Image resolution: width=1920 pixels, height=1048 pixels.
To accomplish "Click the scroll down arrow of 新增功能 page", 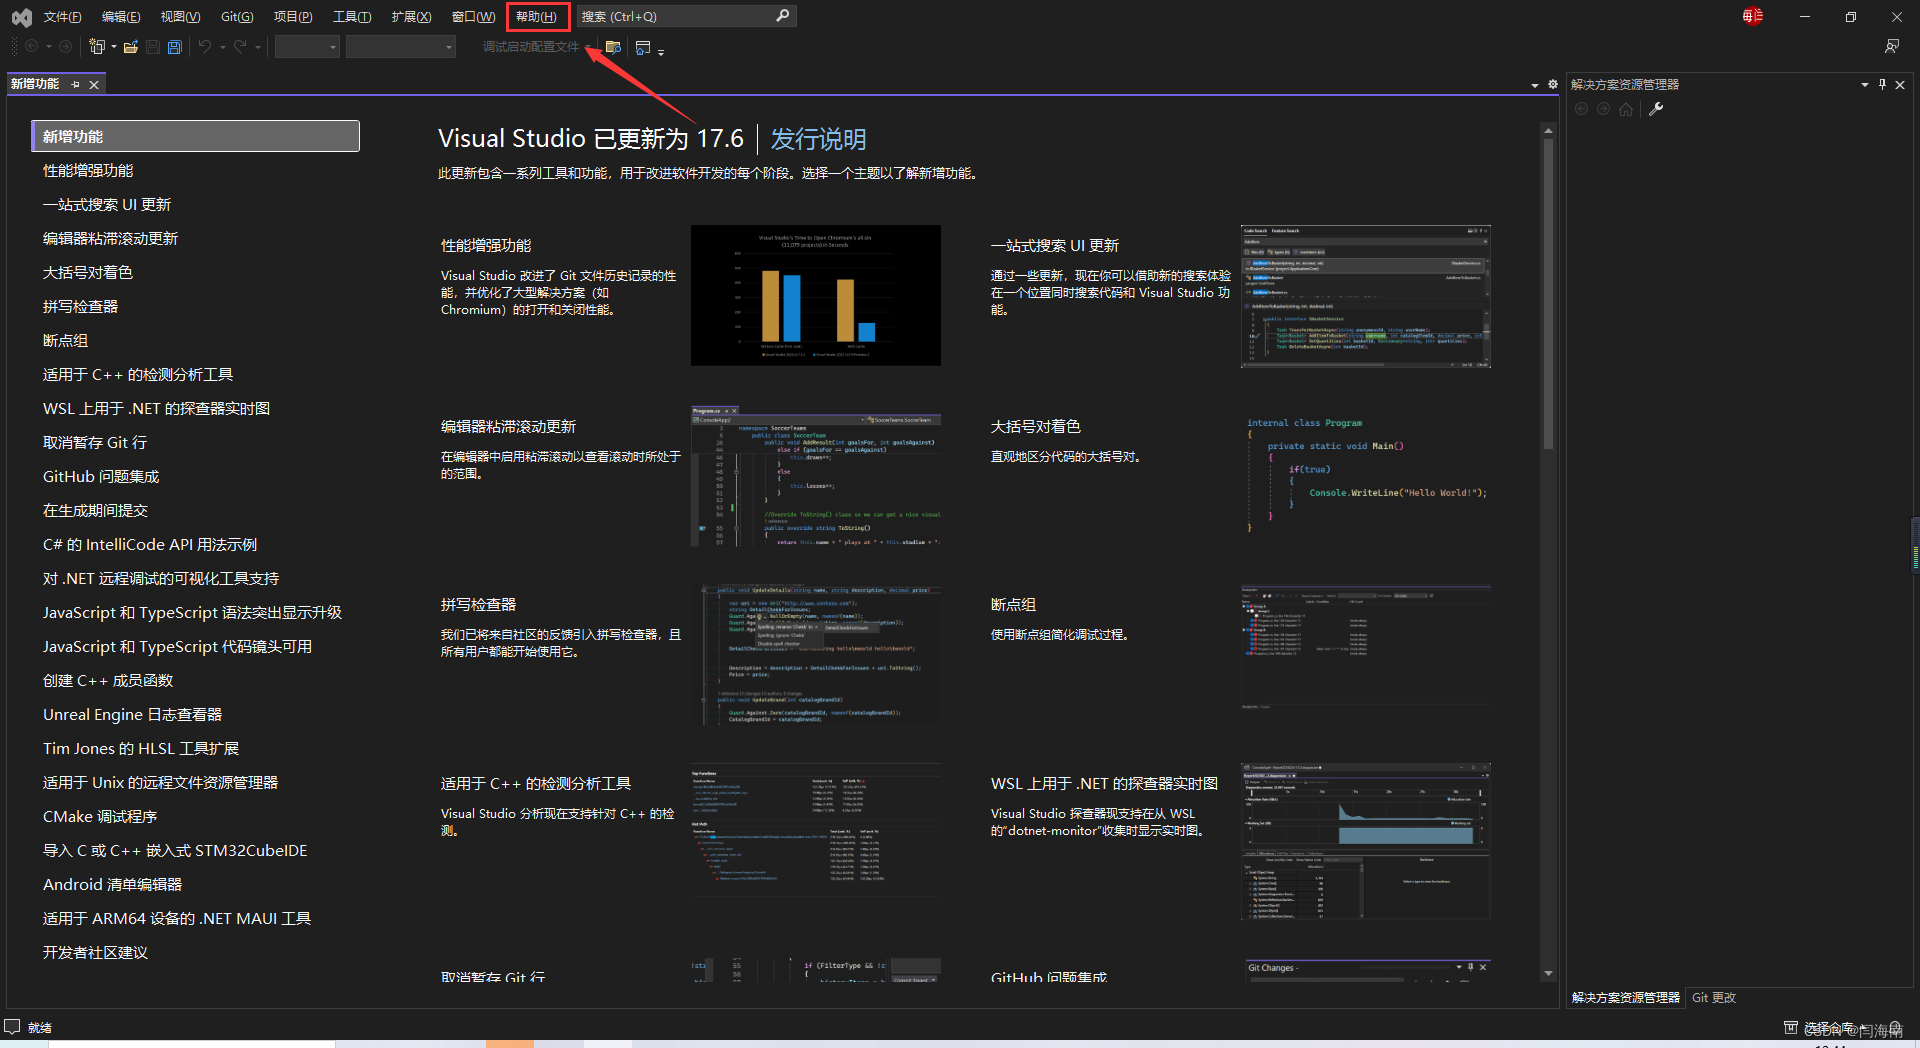I will coord(1548,973).
